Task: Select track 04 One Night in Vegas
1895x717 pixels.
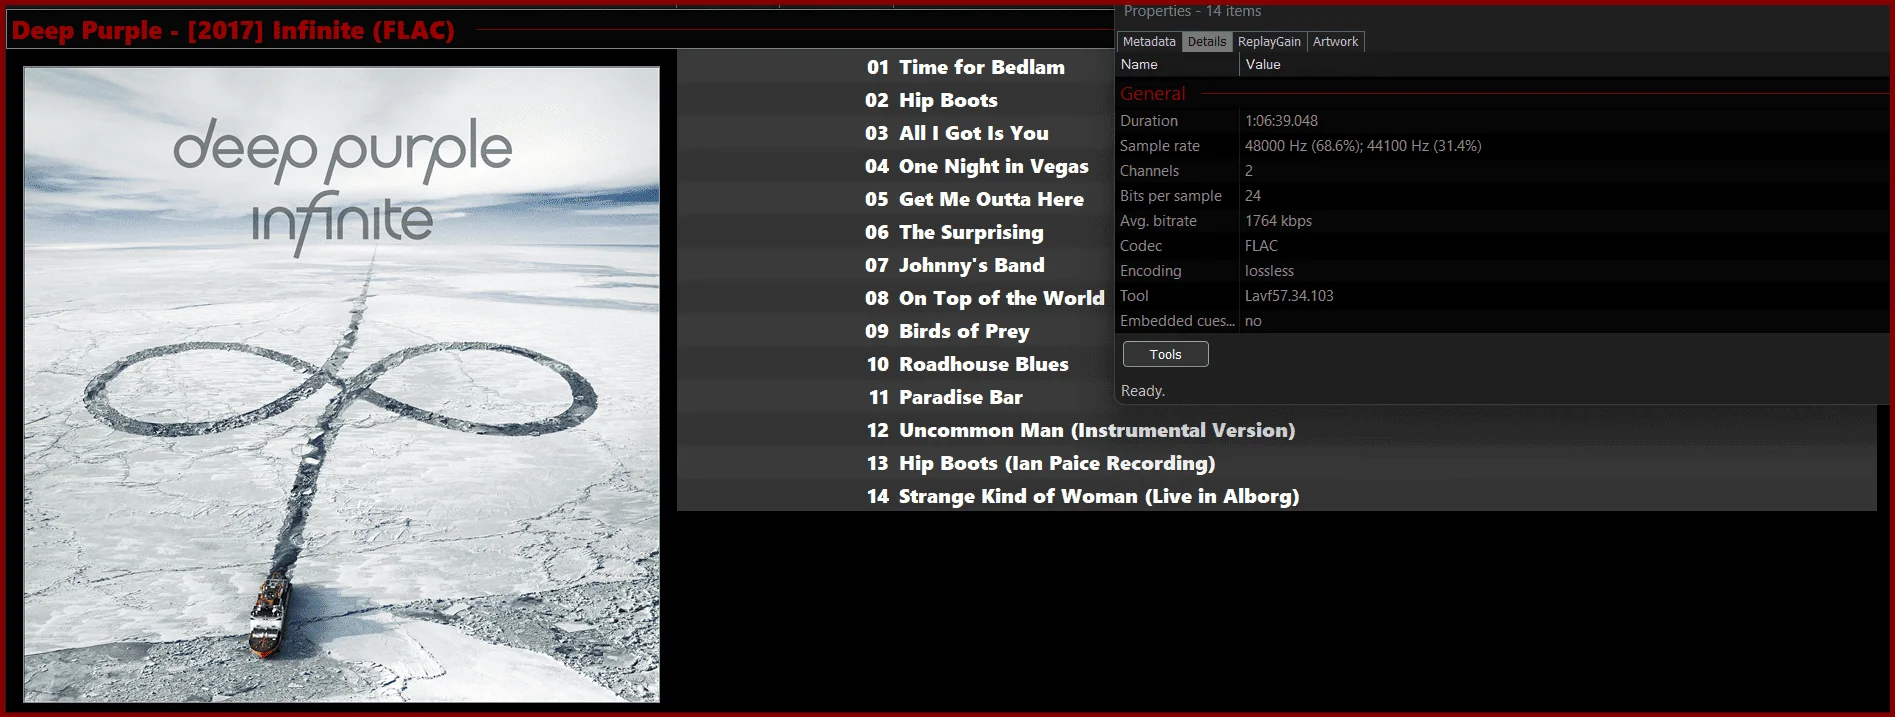Action: (977, 166)
